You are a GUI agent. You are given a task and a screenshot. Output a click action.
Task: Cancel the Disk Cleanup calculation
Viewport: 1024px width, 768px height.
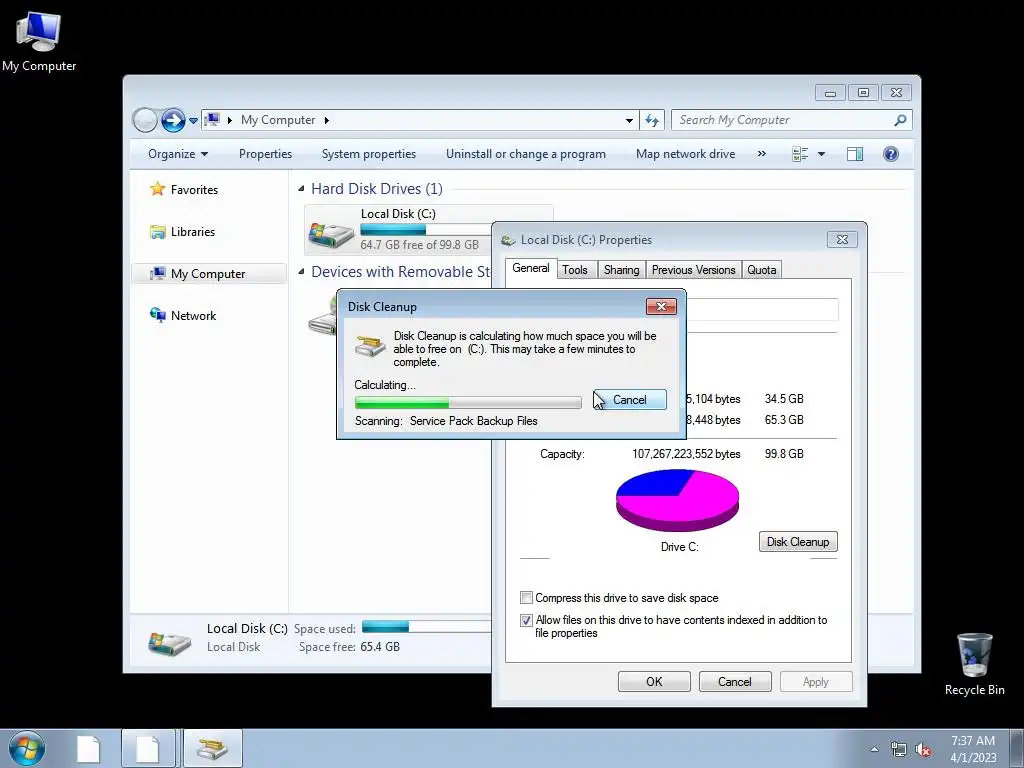[x=630, y=400]
